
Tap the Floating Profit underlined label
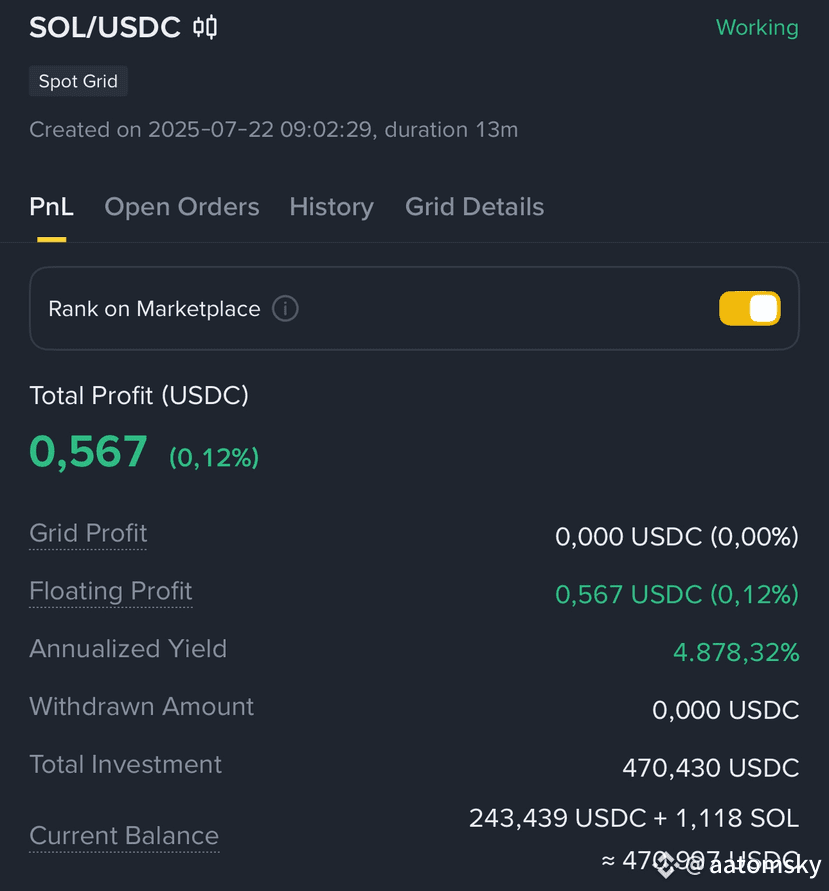click(111, 592)
